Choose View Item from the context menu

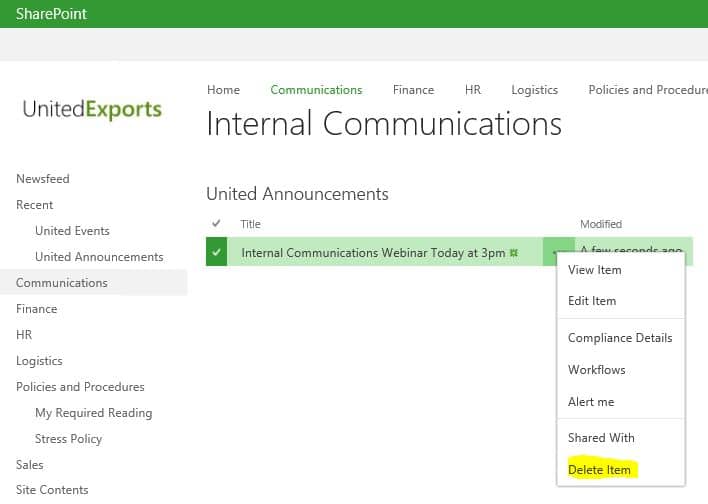pos(595,270)
